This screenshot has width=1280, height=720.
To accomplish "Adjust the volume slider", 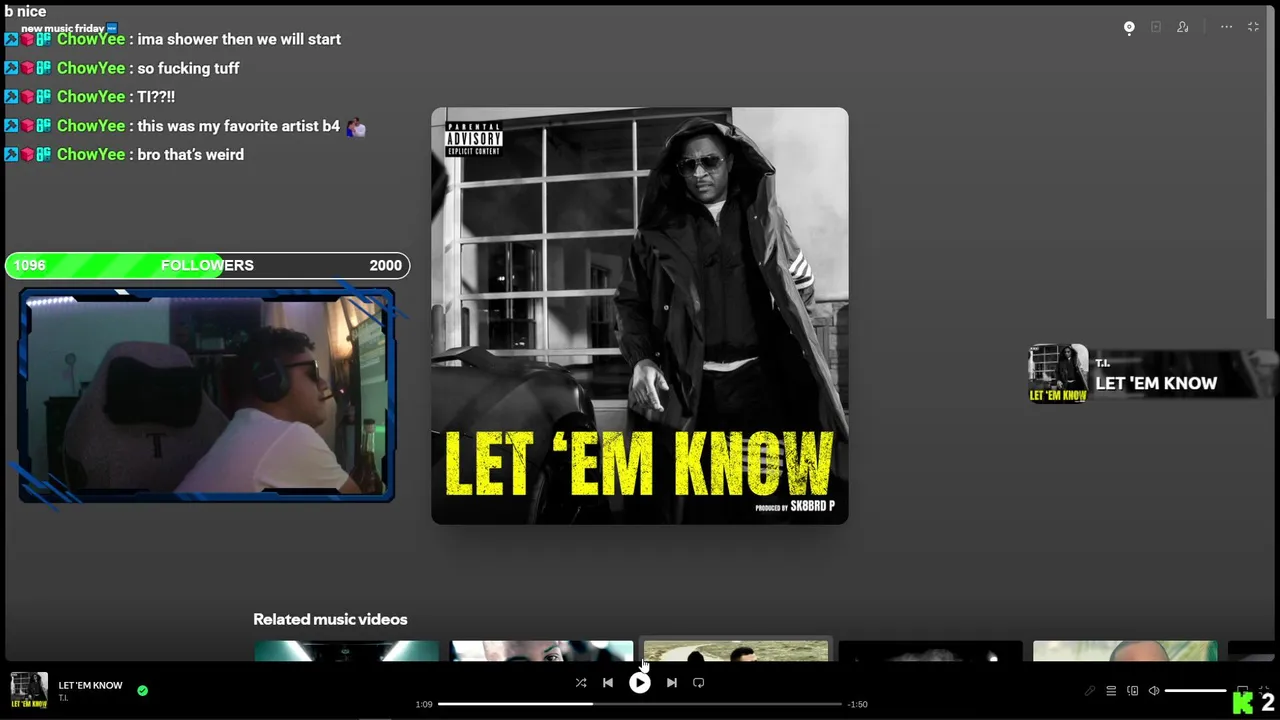I will (x=1195, y=691).
